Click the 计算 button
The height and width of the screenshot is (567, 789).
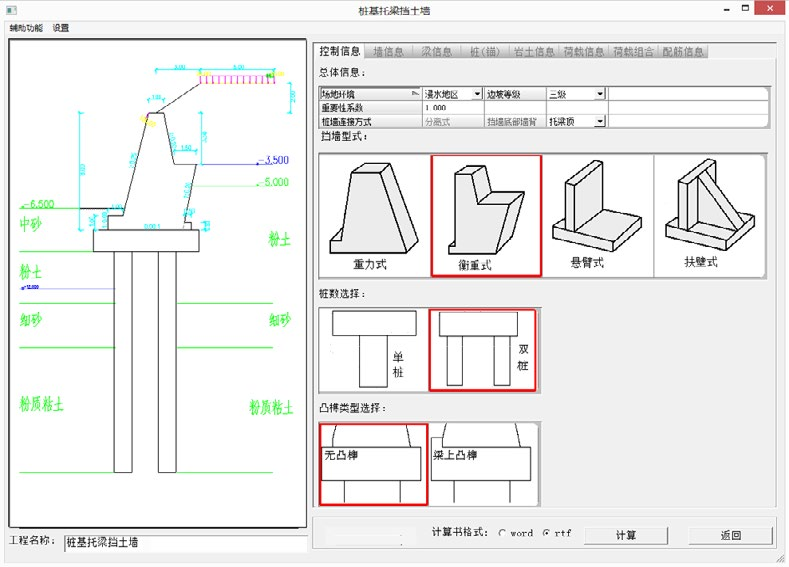626,535
